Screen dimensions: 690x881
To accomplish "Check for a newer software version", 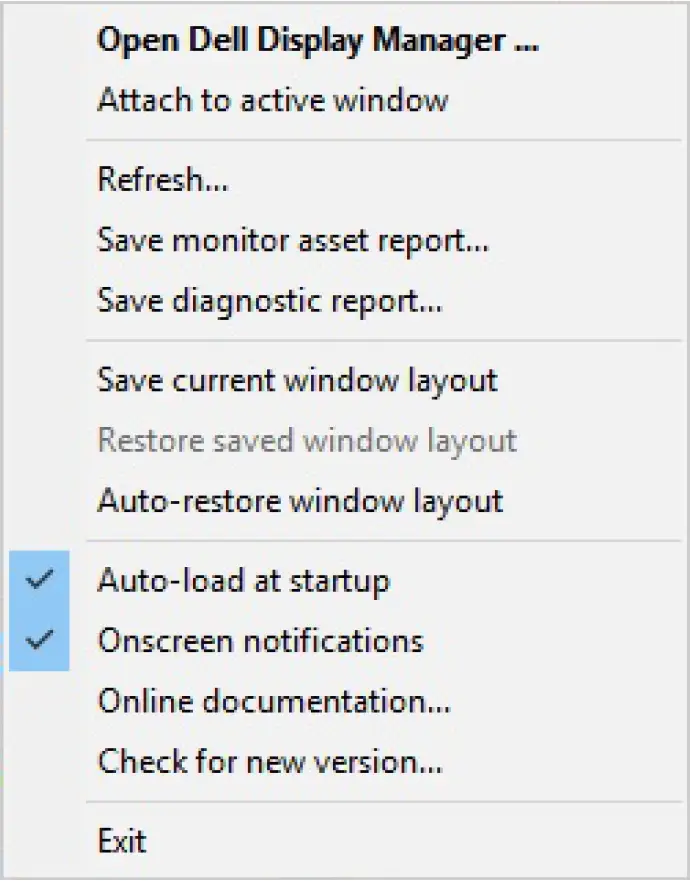I will (x=270, y=762).
